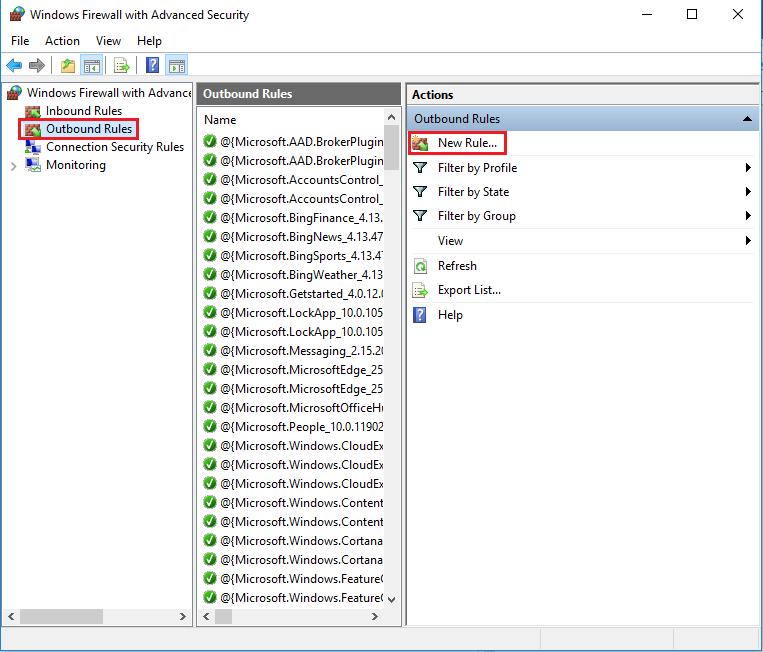Click the Export List toolbar icon
This screenshot has width=763, height=652.
click(x=121, y=65)
